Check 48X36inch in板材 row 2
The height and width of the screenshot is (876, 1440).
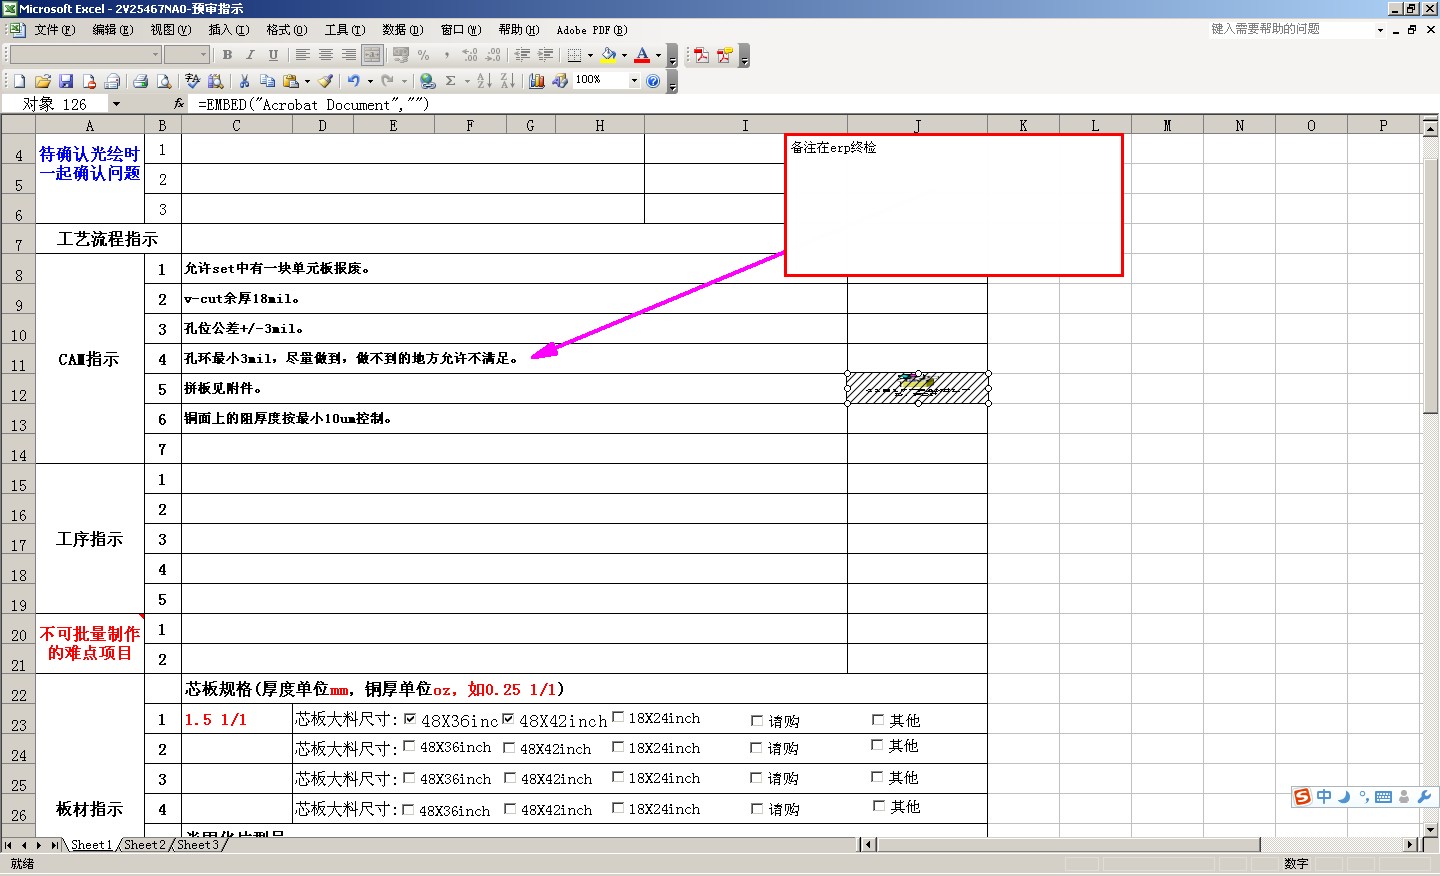tap(409, 746)
